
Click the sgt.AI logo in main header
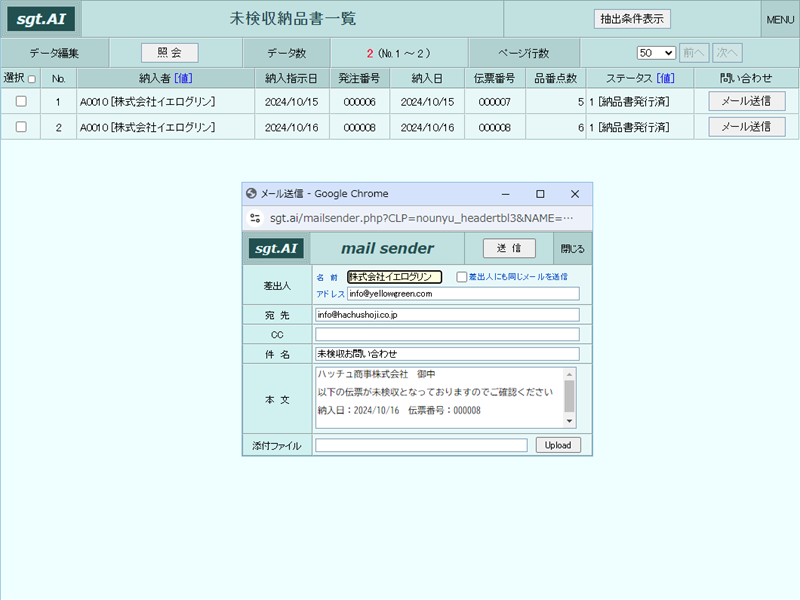[41, 19]
